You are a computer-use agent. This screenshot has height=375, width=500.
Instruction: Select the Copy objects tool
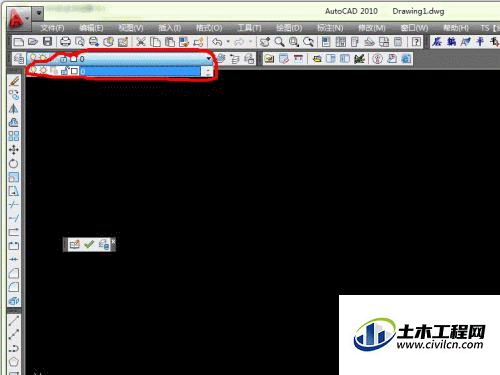pos(14,95)
